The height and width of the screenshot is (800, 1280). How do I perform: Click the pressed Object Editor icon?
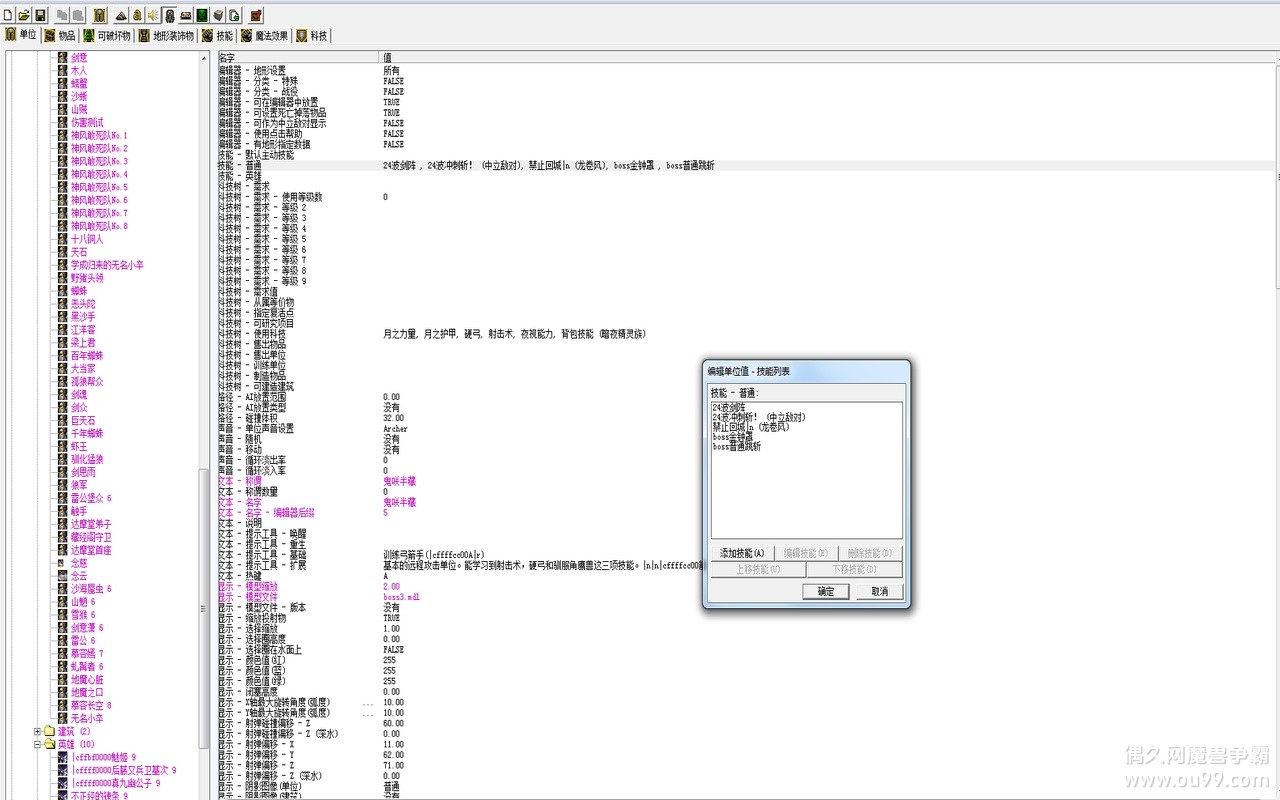(x=169, y=15)
